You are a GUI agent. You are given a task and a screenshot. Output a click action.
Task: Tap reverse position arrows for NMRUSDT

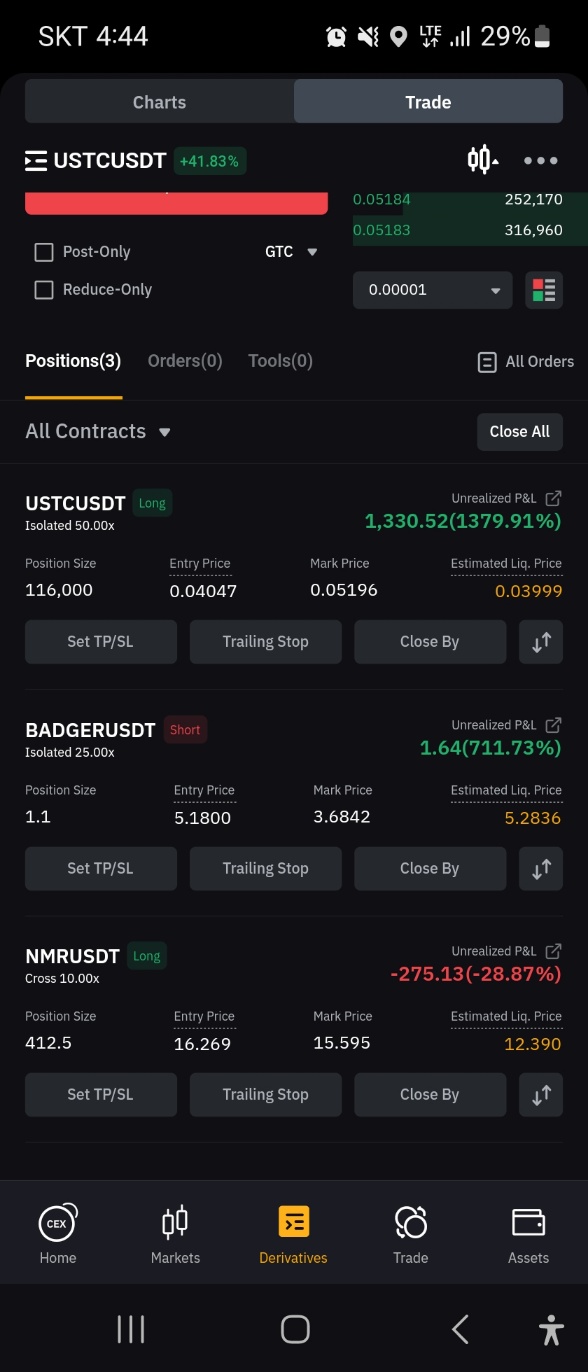(541, 1095)
